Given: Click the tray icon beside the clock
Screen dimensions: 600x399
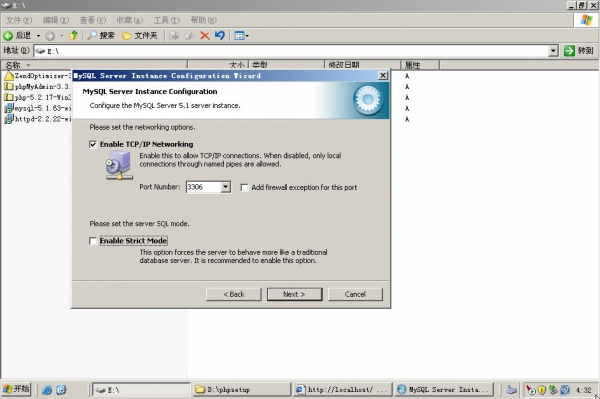Looking at the screenshot, I should 565,390.
